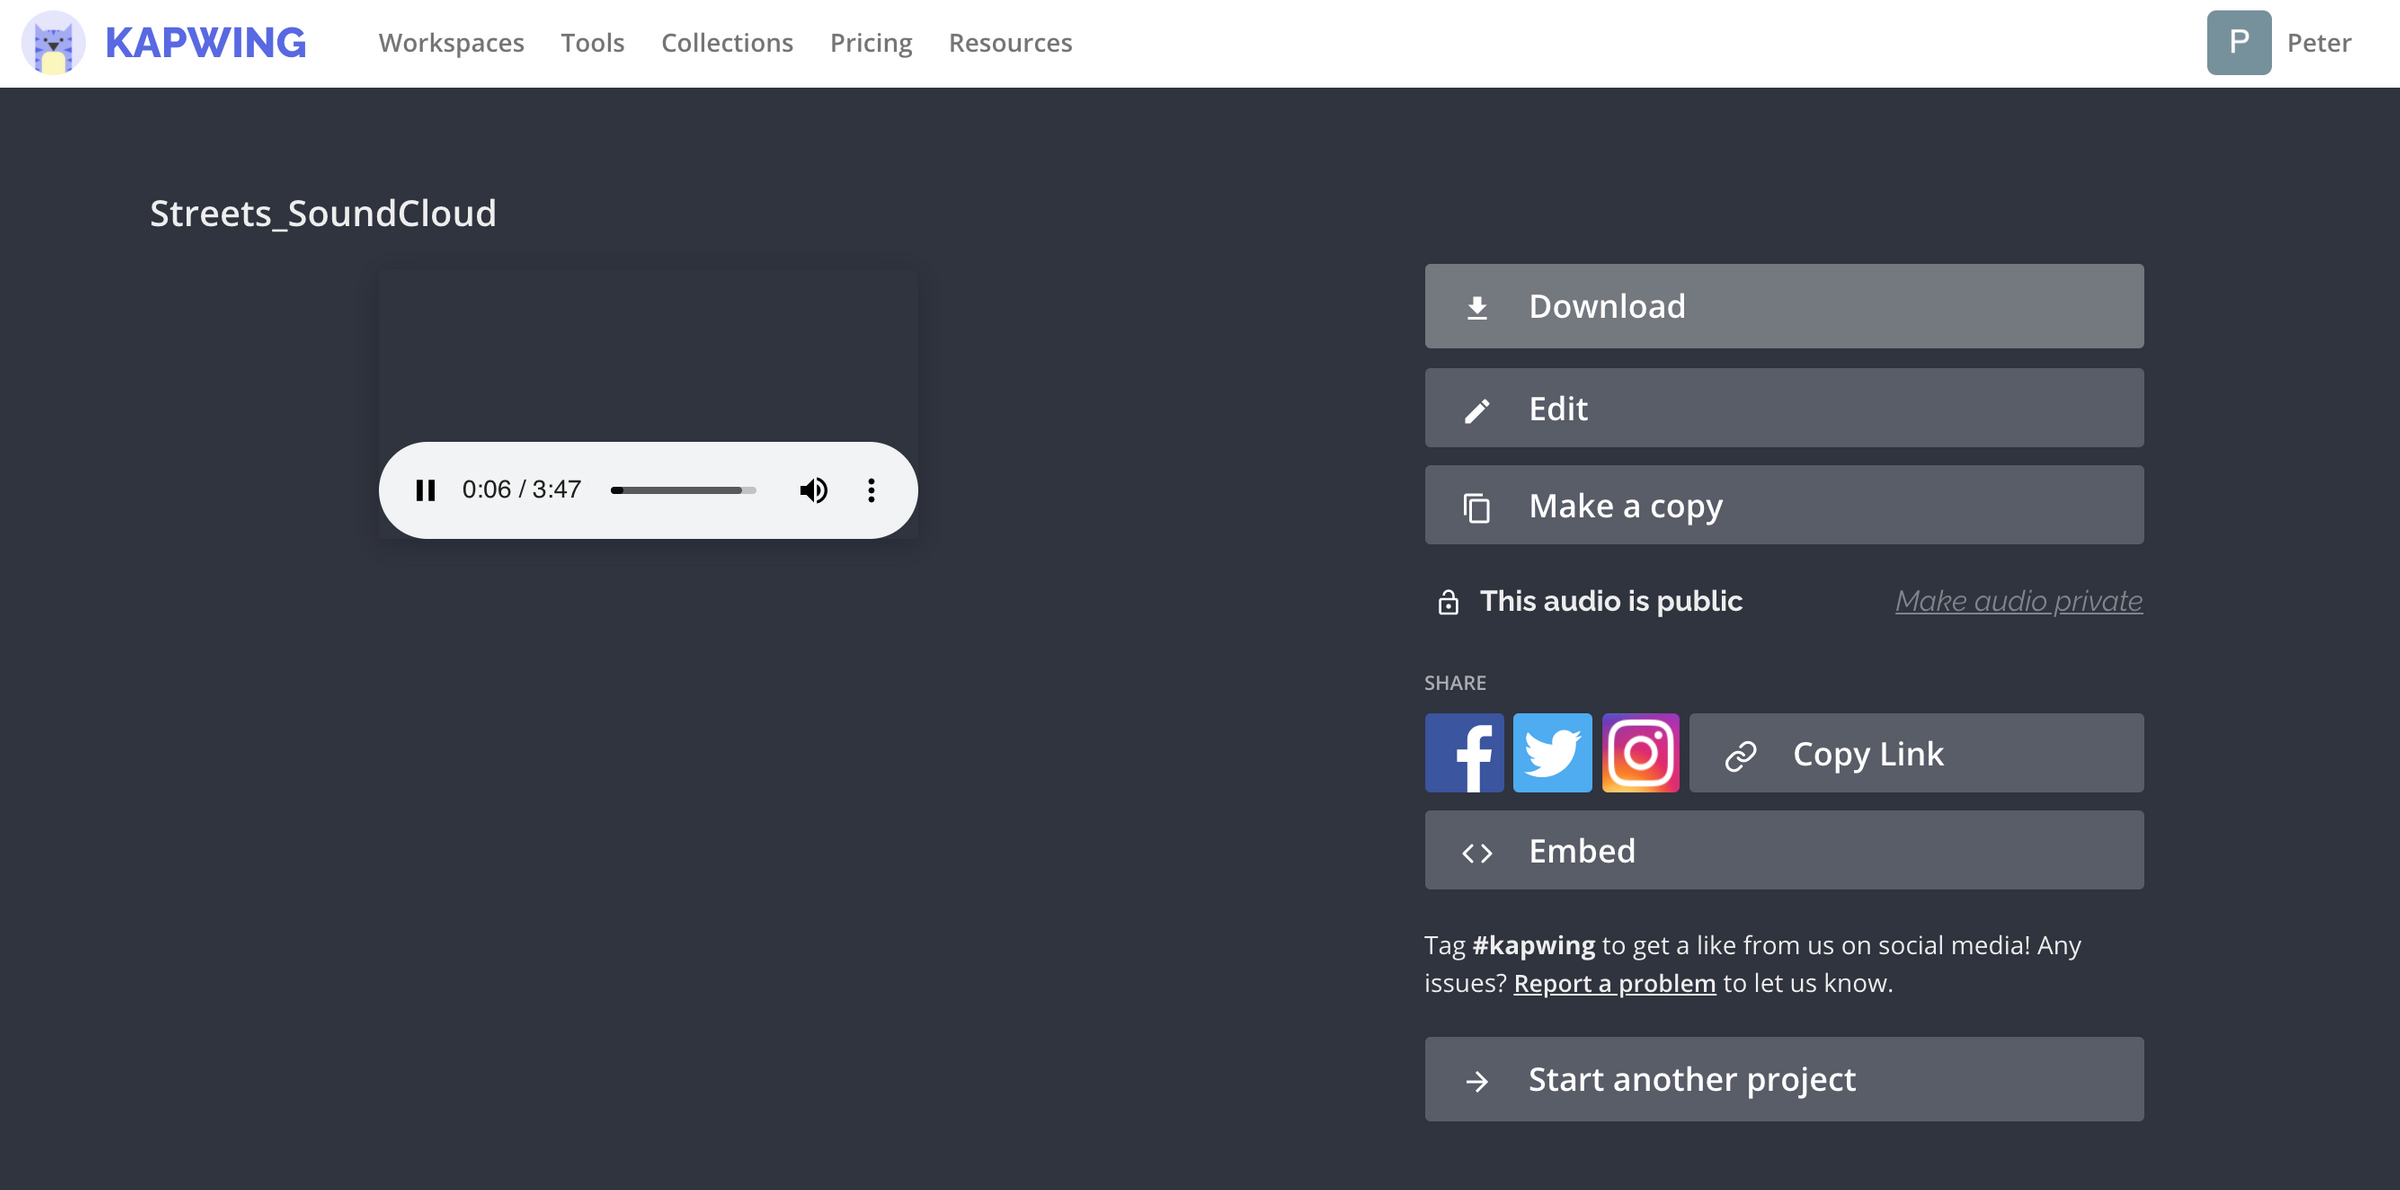
Task: Open the Tools menu
Action: click(592, 43)
